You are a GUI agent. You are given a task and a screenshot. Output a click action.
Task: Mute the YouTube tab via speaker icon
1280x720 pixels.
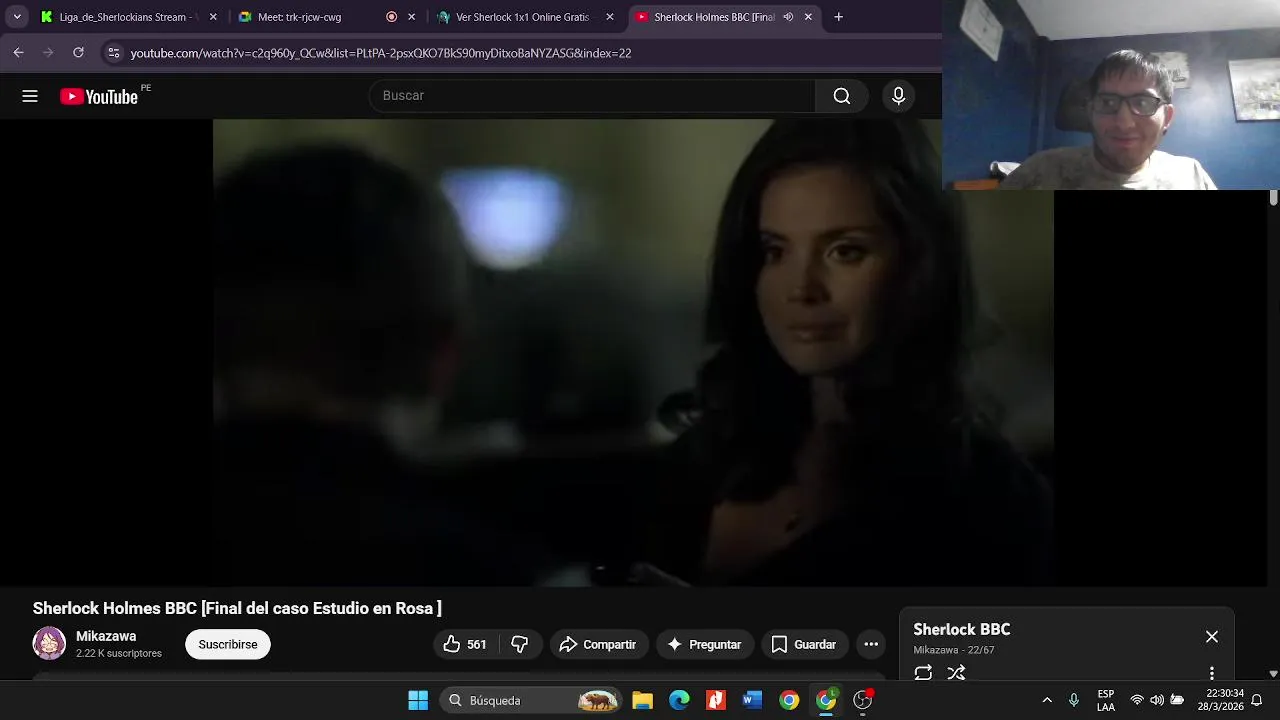click(788, 17)
